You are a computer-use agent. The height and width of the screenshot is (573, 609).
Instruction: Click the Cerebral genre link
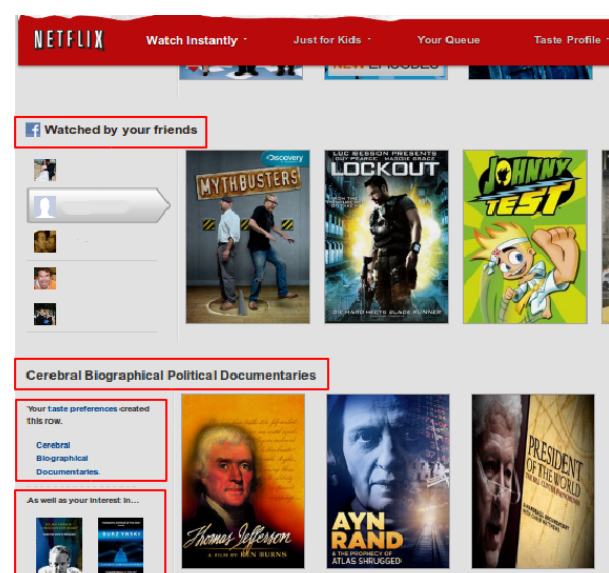tap(53, 445)
